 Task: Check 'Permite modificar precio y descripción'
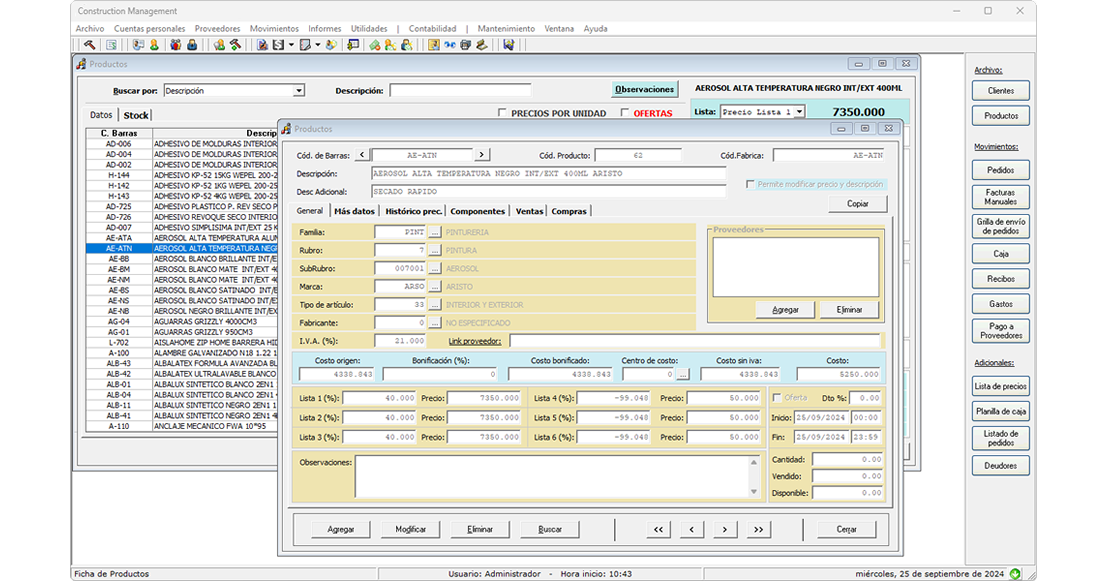750,184
